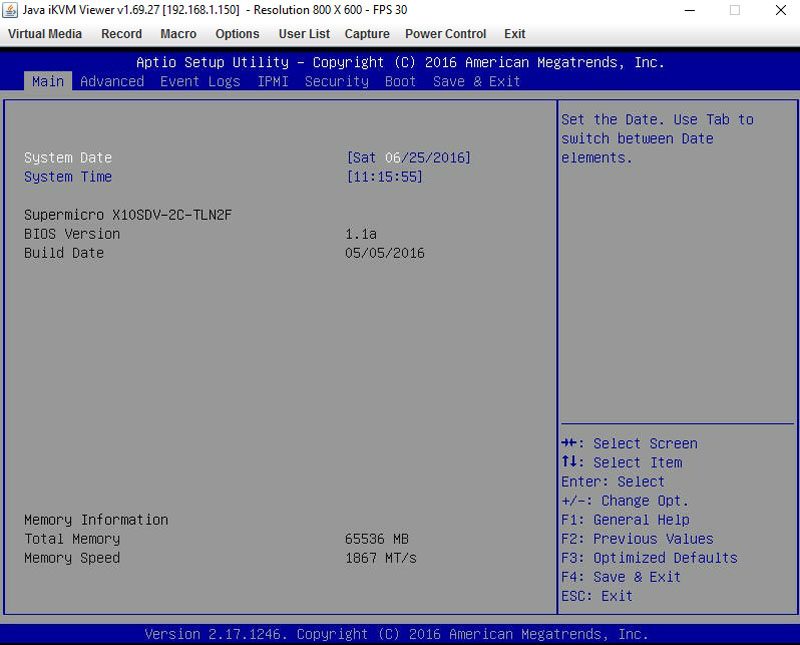Select the System Date label
The height and width of the screenshot is (645, 800).
coord(68,158)
